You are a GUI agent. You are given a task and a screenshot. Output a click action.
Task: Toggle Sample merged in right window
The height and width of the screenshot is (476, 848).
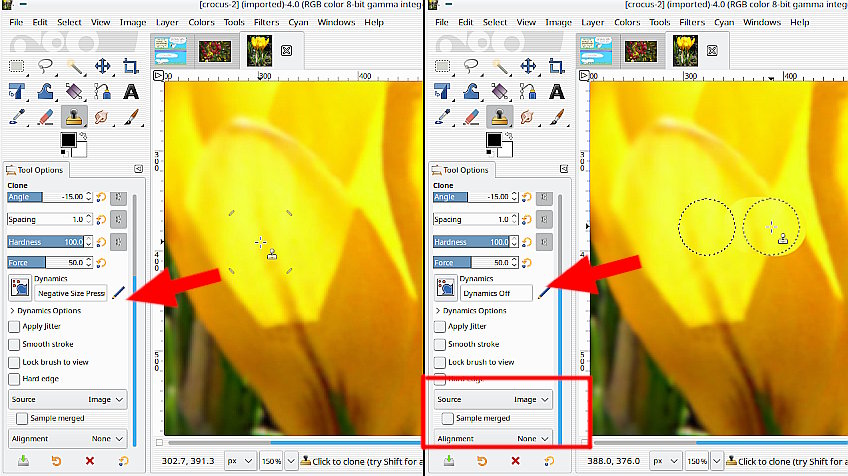[x=447, y=419]
